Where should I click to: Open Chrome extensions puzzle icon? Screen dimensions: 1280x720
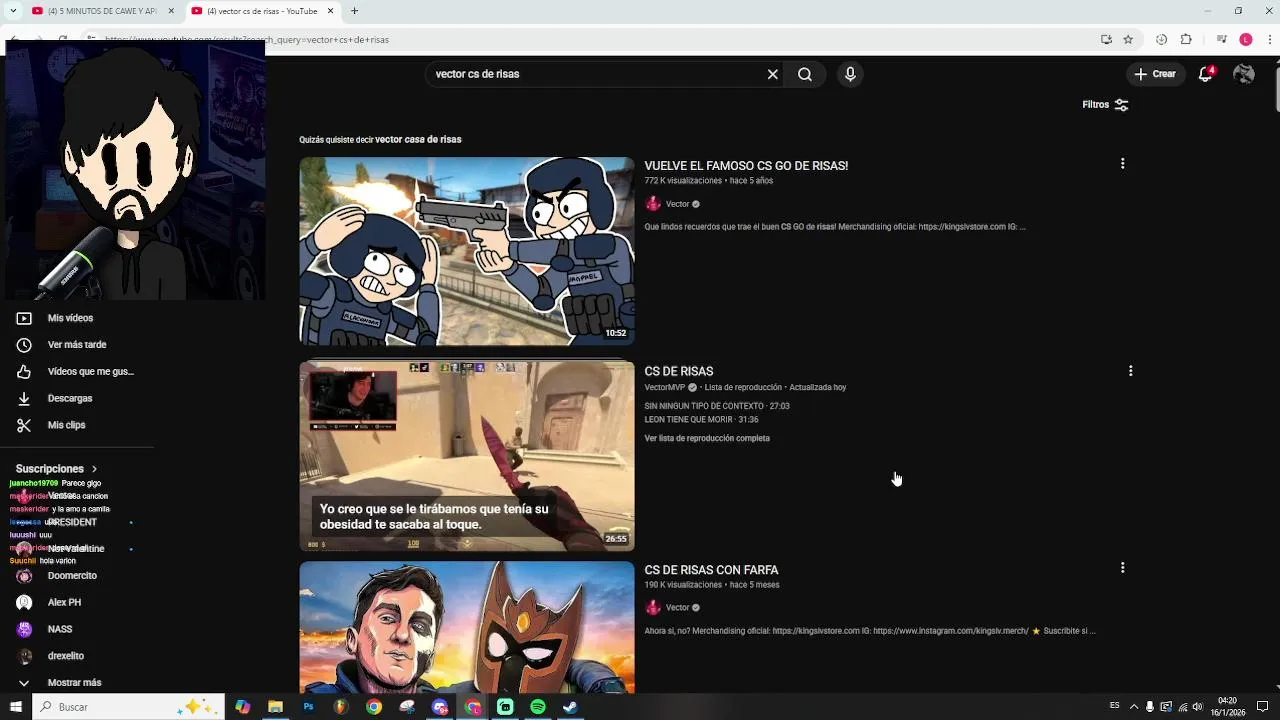pyautogui.click(x=1186, y=40)
